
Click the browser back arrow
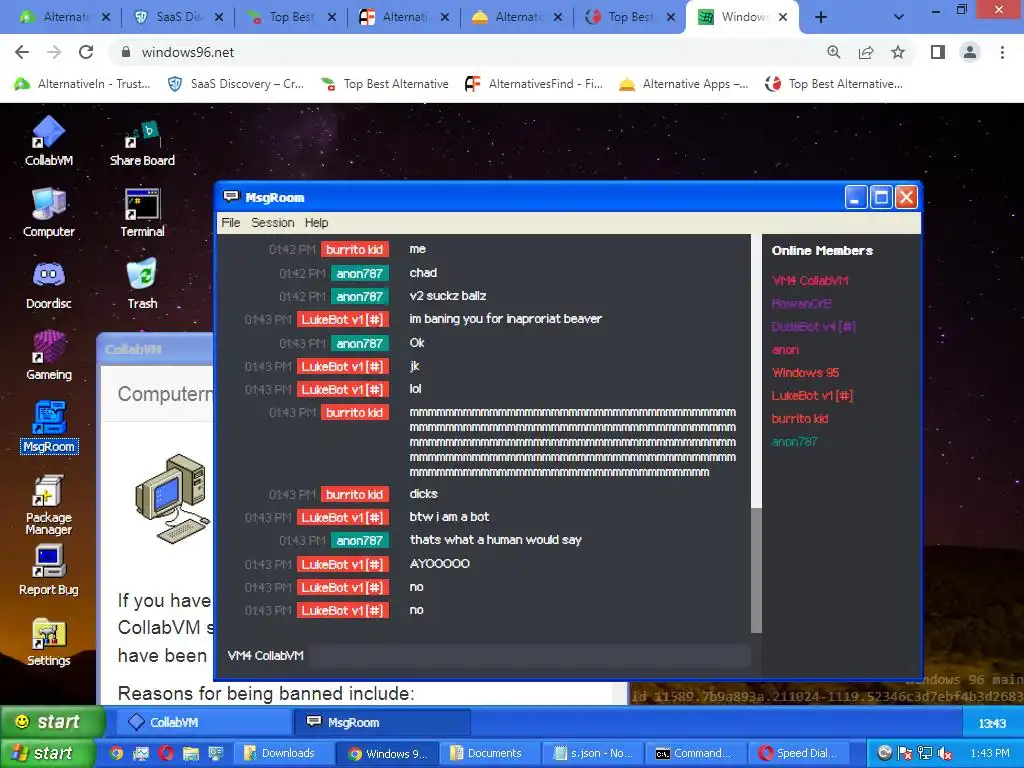[x=22, y=52]
